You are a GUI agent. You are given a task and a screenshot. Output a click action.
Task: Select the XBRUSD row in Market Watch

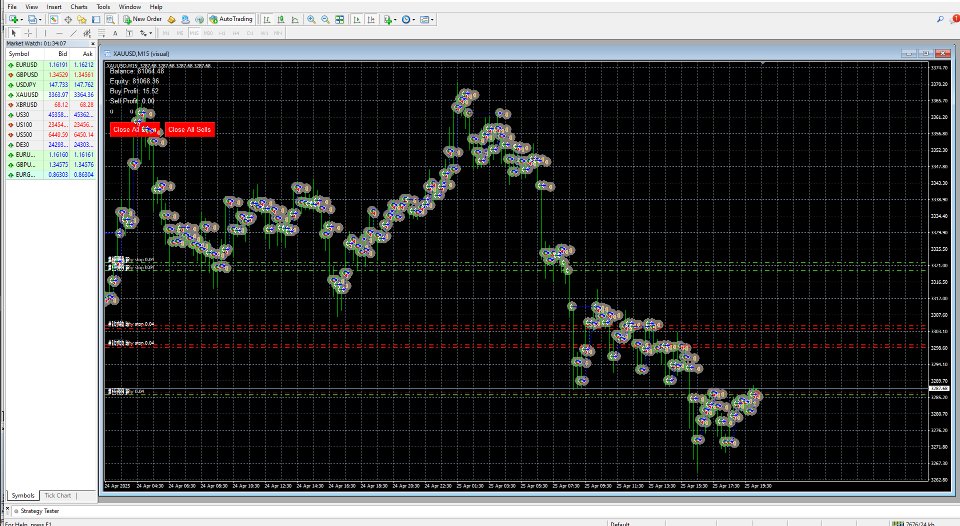point(51,105)
